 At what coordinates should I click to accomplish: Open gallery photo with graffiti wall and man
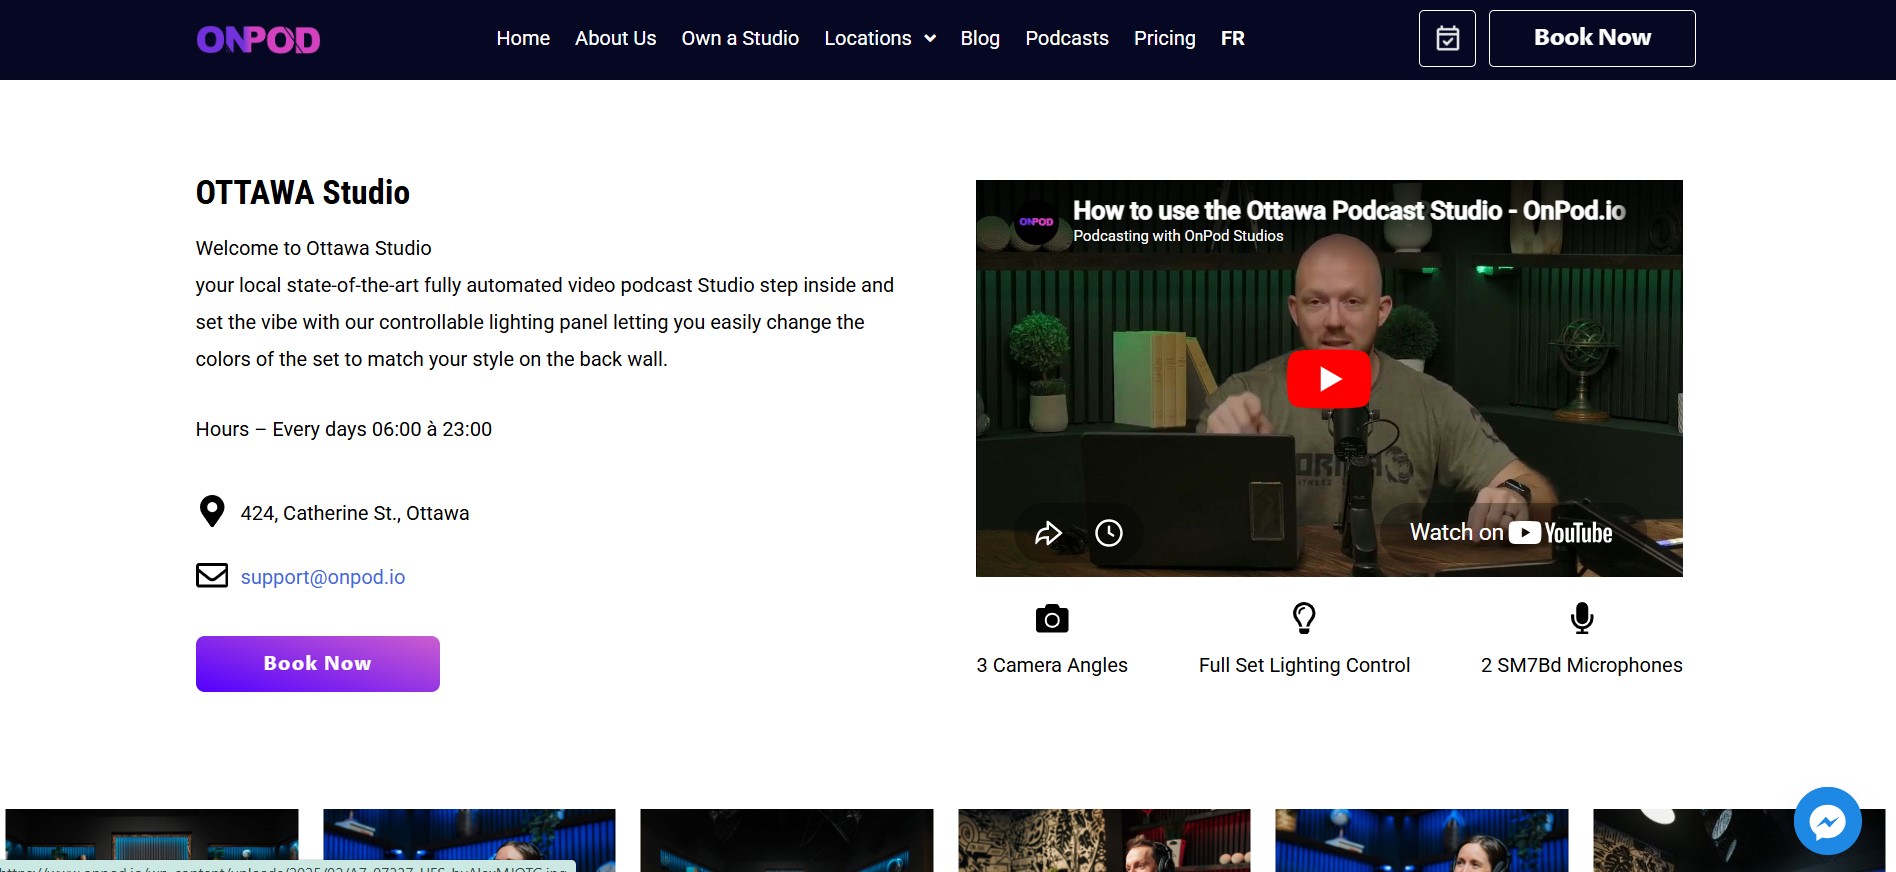(x=1104, y=840)
